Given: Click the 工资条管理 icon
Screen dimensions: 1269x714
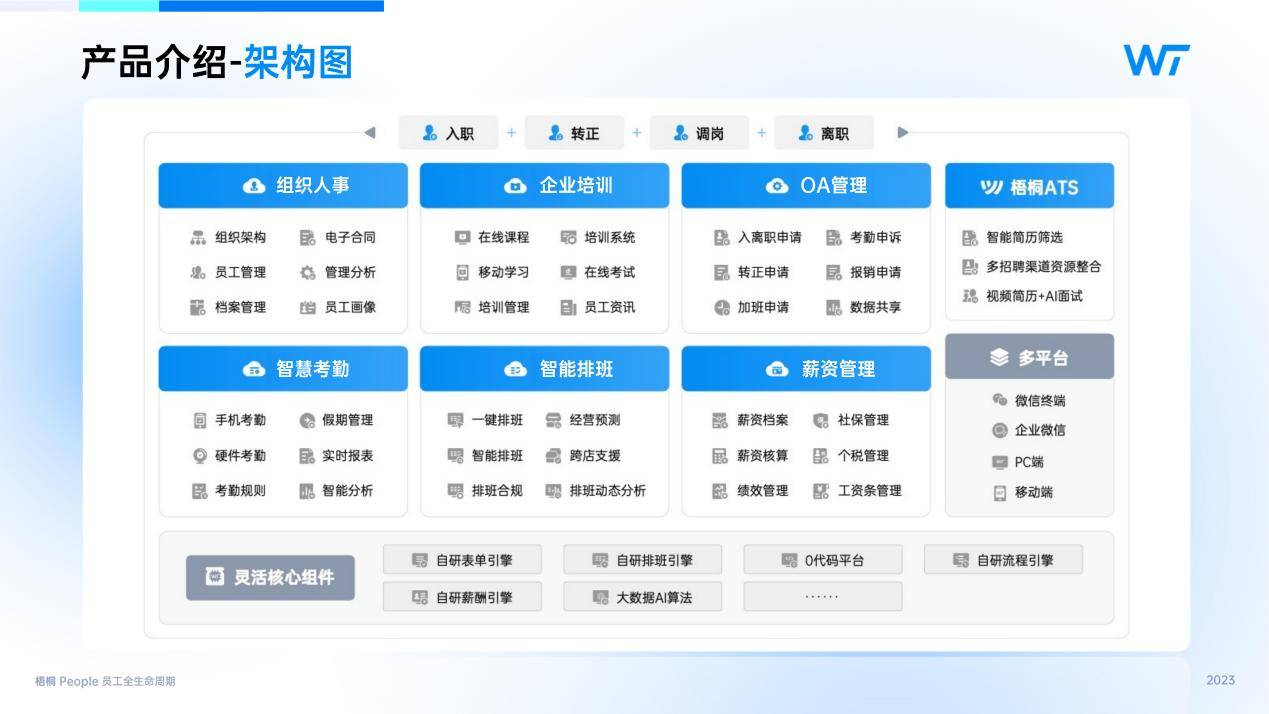Looking at the screenshot, I should [x=821, y=491].
